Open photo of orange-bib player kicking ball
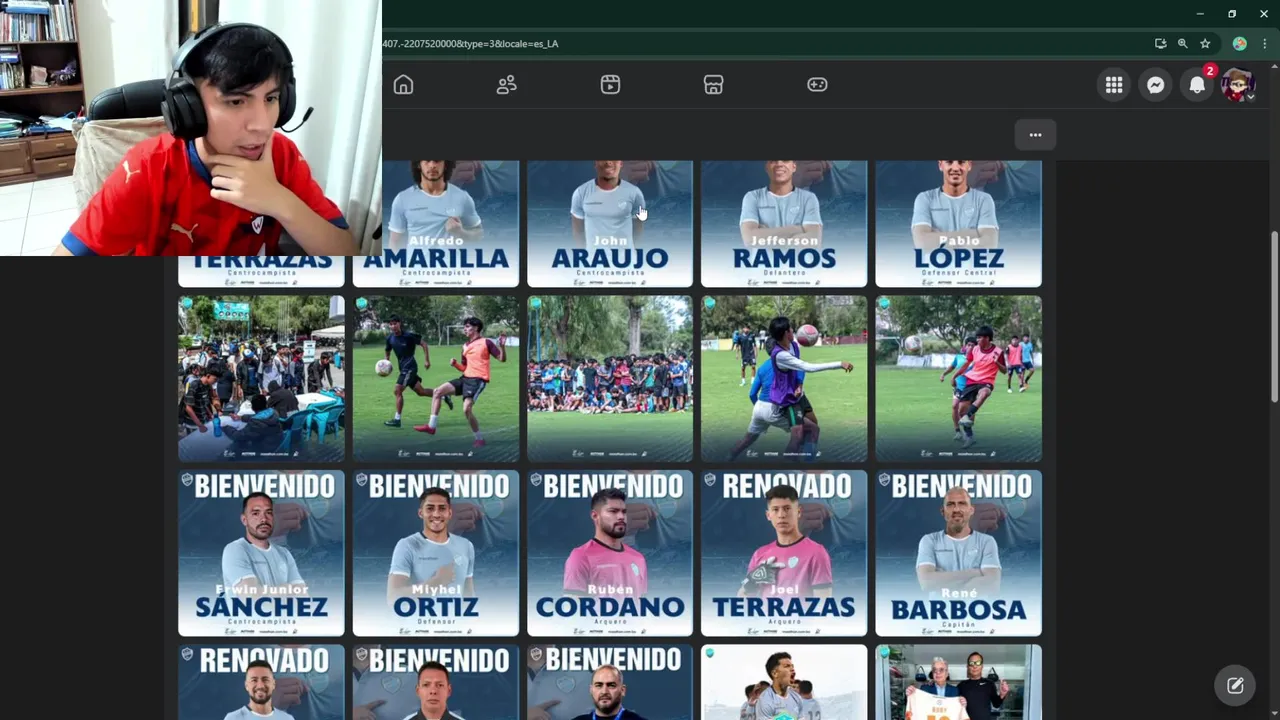Viewport: 1280px width, 720px height. (x=435, y=379)
